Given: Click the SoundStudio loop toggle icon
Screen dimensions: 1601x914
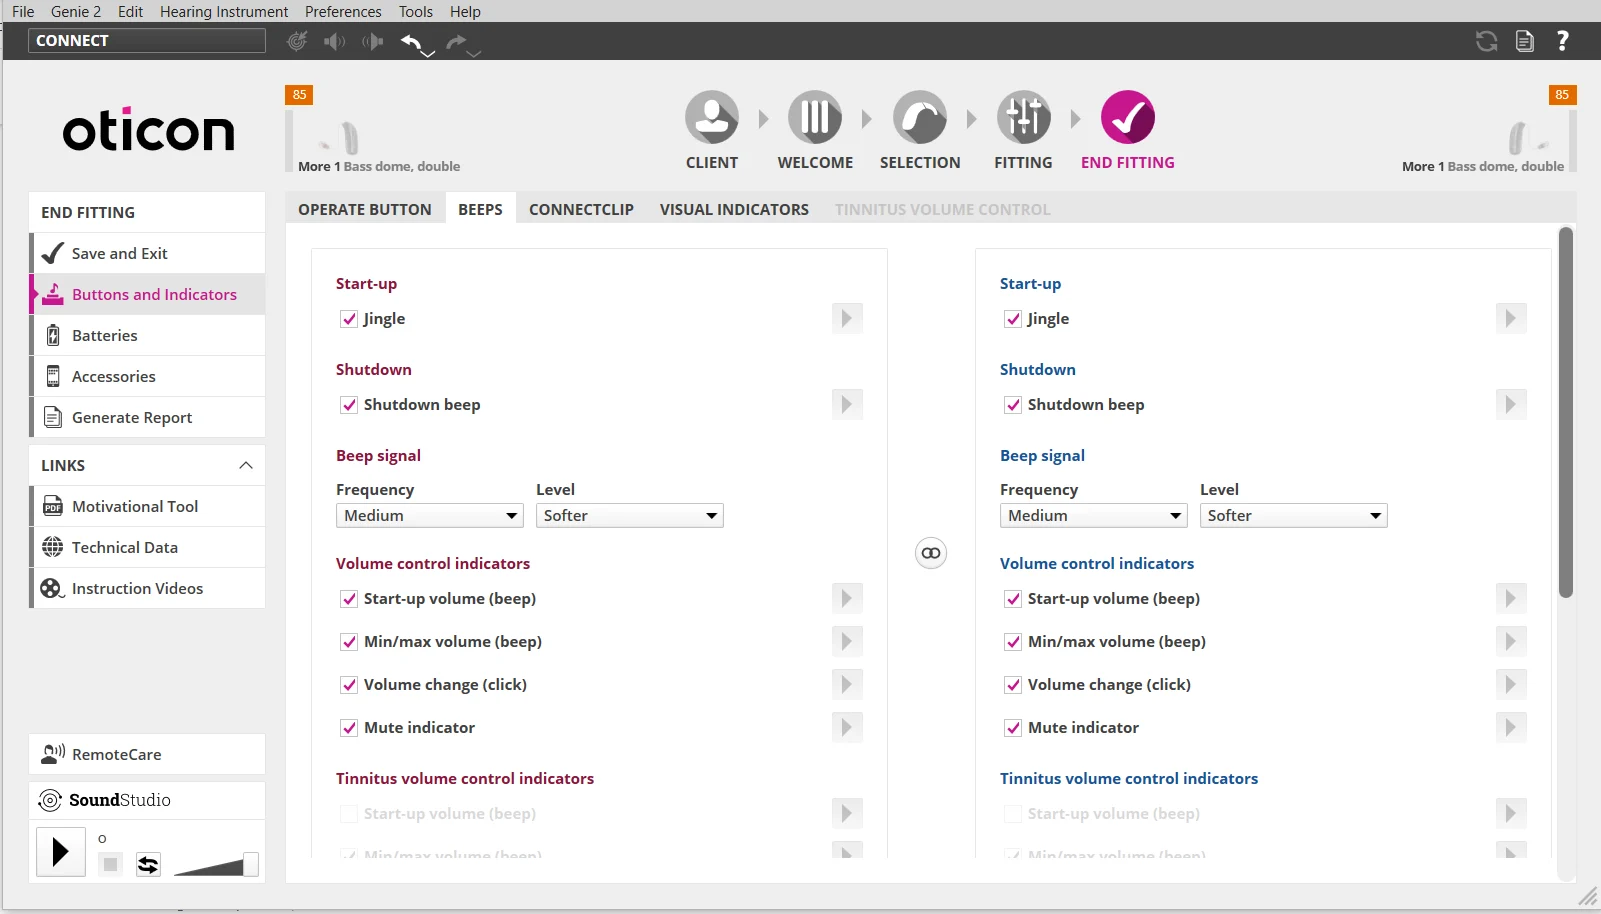Looking at the screenshot, I should tap(148, 865).
